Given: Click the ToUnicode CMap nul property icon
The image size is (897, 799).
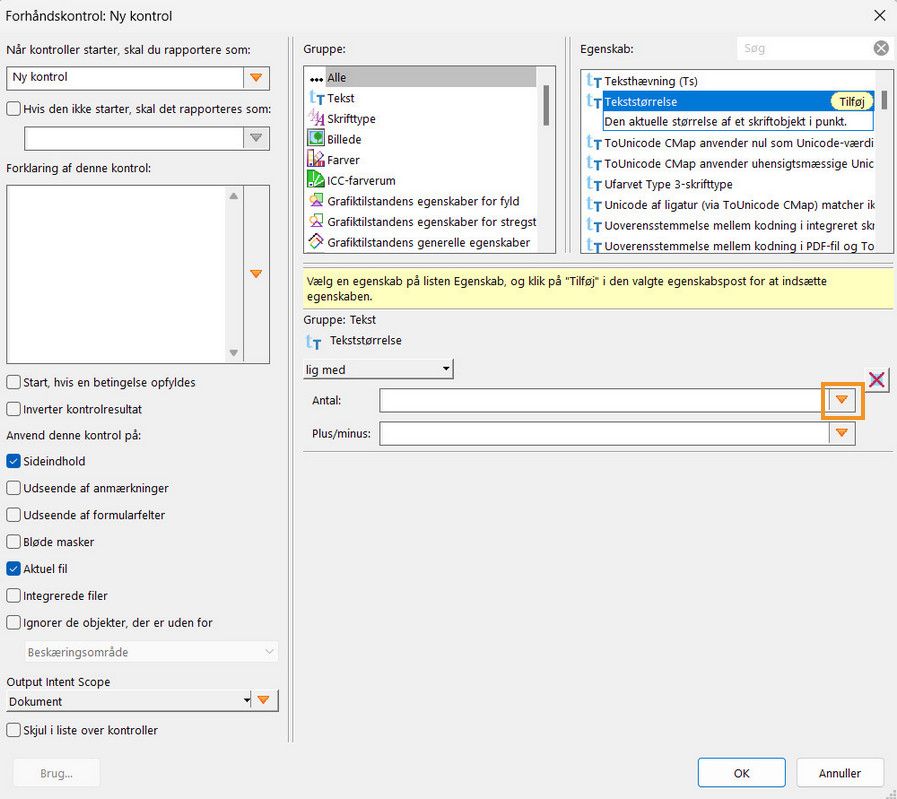Looking at the screenshot, I should click(594, 143).
